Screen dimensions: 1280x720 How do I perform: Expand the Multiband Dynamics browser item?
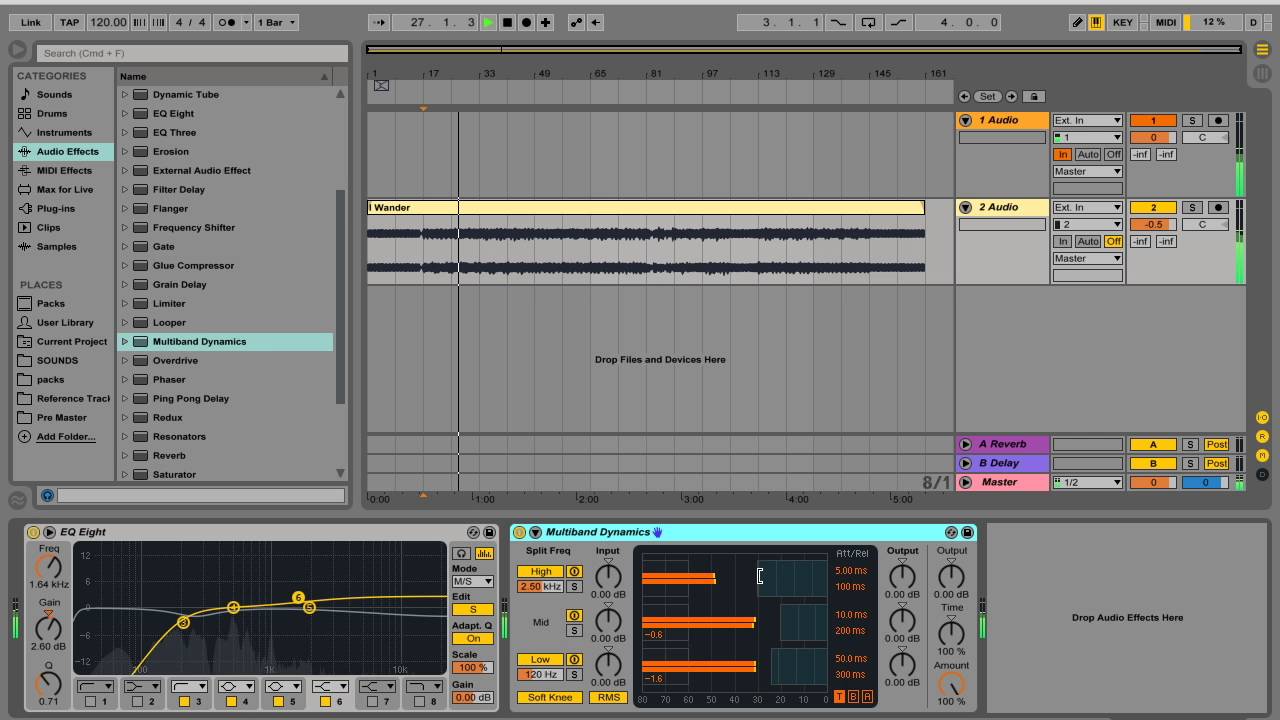pyautogui.click(x=125, y=341)
